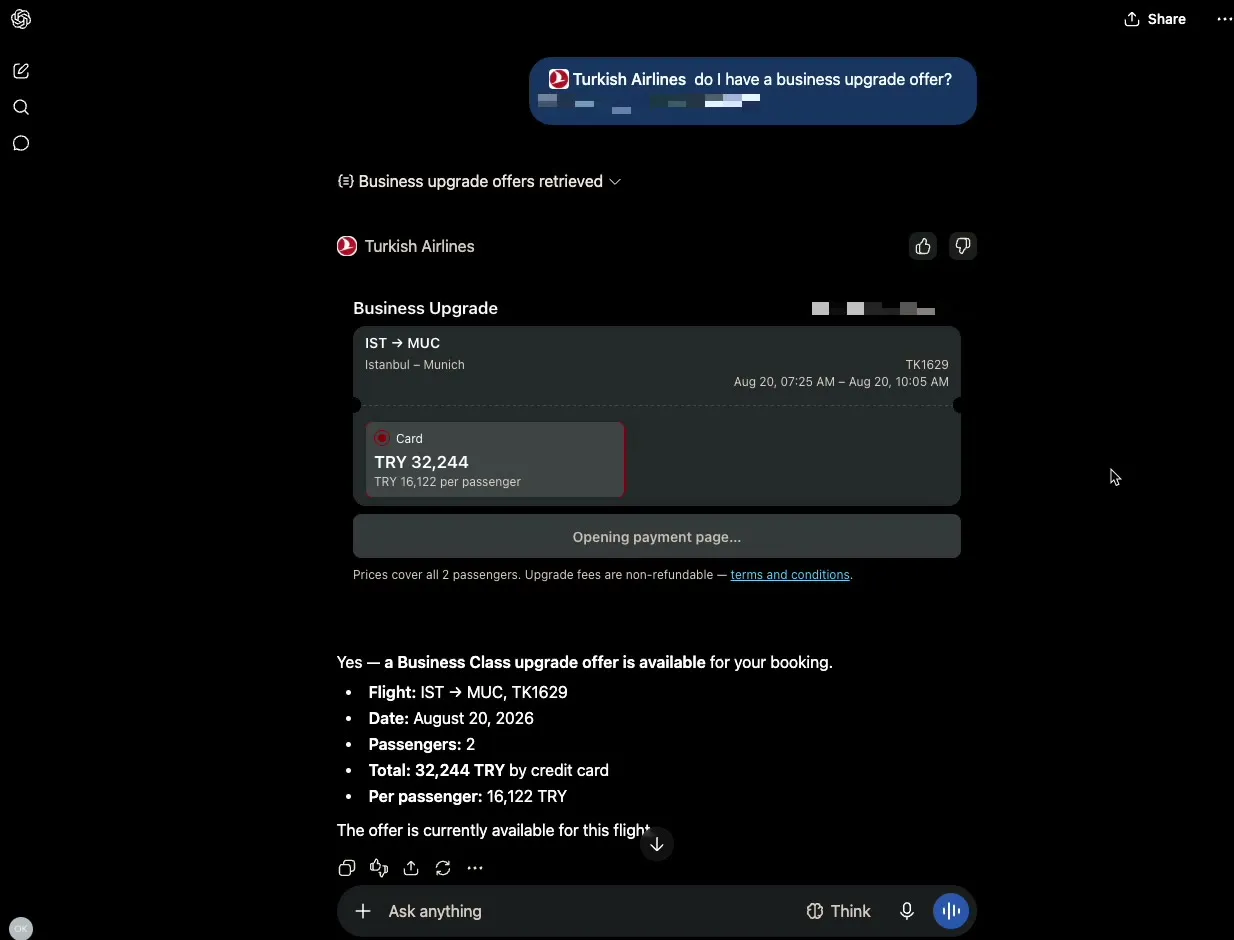Click the 'TRY 16,122 per passenger' text
Viewport: 1234px width, 940px height.
click(447, 482)
